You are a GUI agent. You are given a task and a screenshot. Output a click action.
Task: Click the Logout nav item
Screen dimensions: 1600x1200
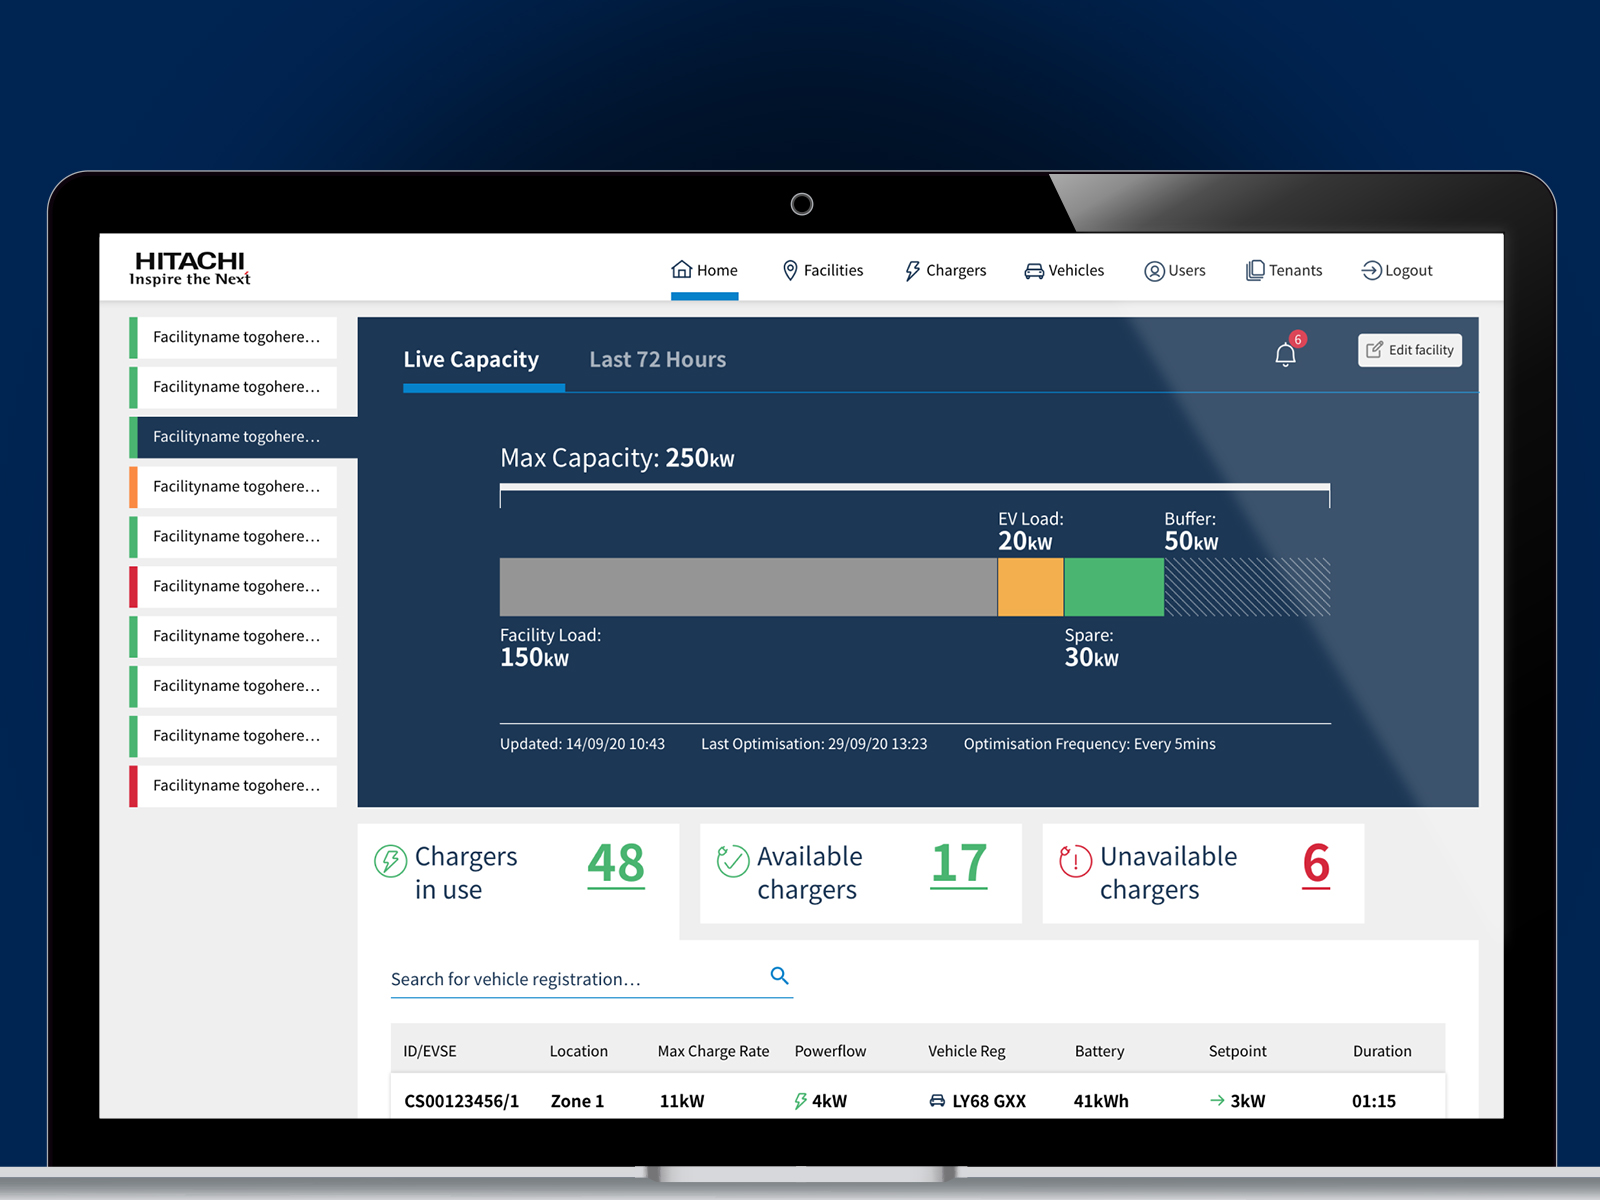point(1397,270)
